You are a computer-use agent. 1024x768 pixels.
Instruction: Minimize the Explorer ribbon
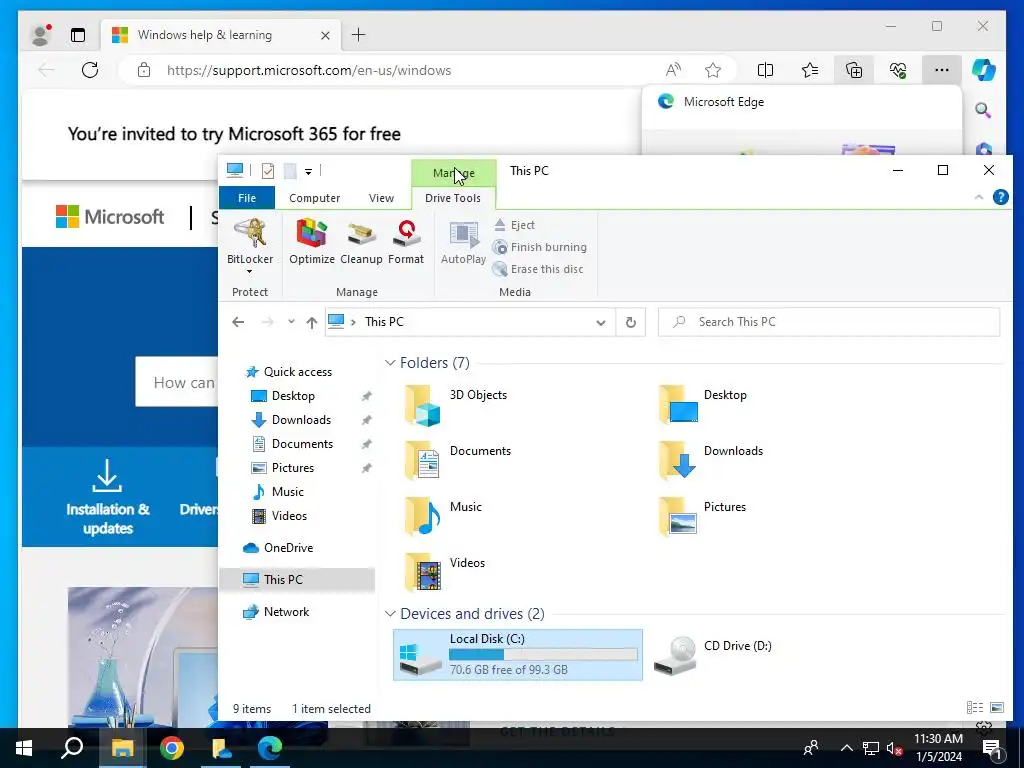pyautogui.click(x=978, y=197)
